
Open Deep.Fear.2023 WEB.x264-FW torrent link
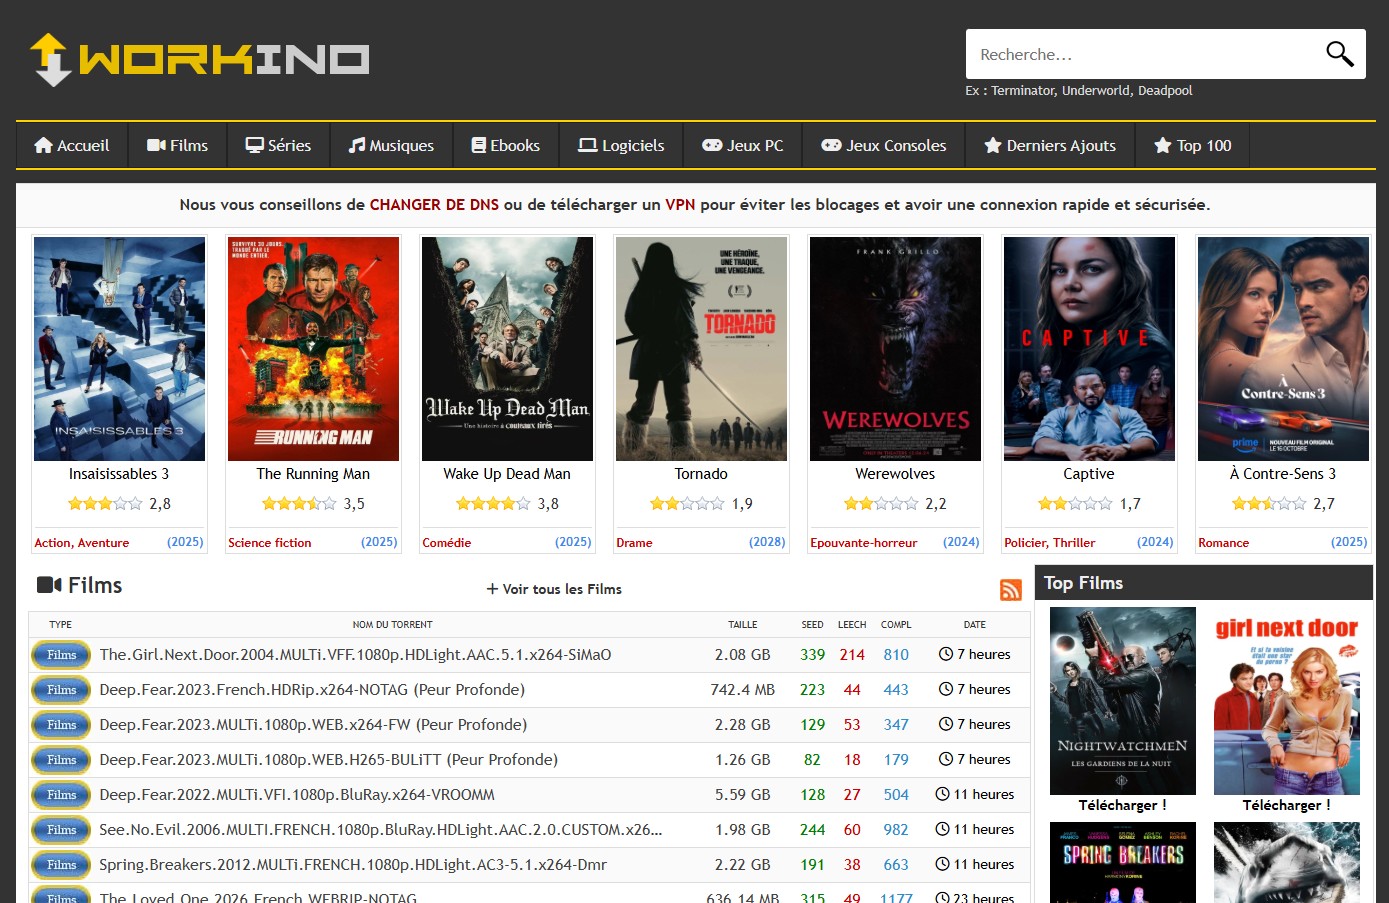tap(313, 725)
